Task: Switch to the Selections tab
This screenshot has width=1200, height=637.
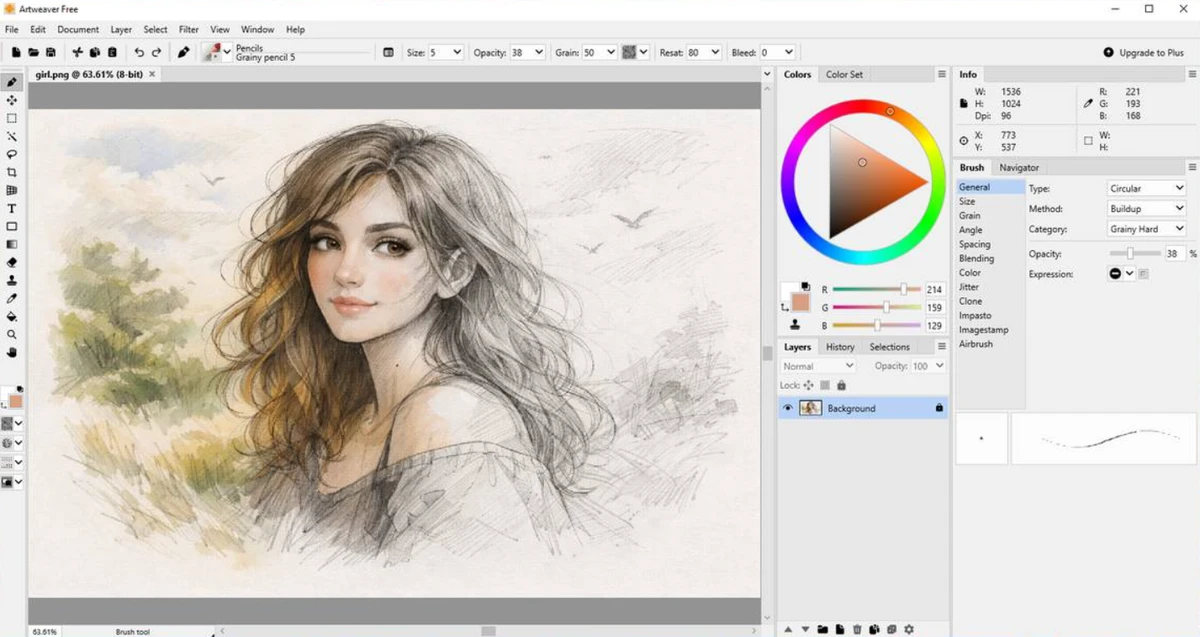Action: point(890,347)
